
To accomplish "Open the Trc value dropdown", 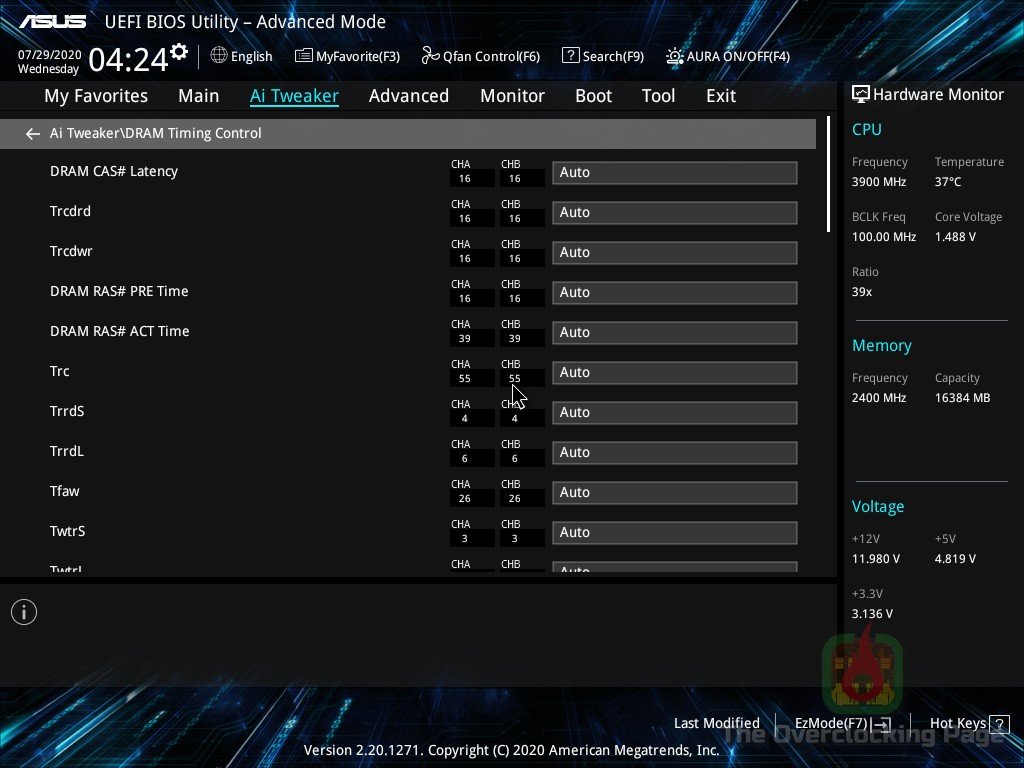I will click(674, 372).
